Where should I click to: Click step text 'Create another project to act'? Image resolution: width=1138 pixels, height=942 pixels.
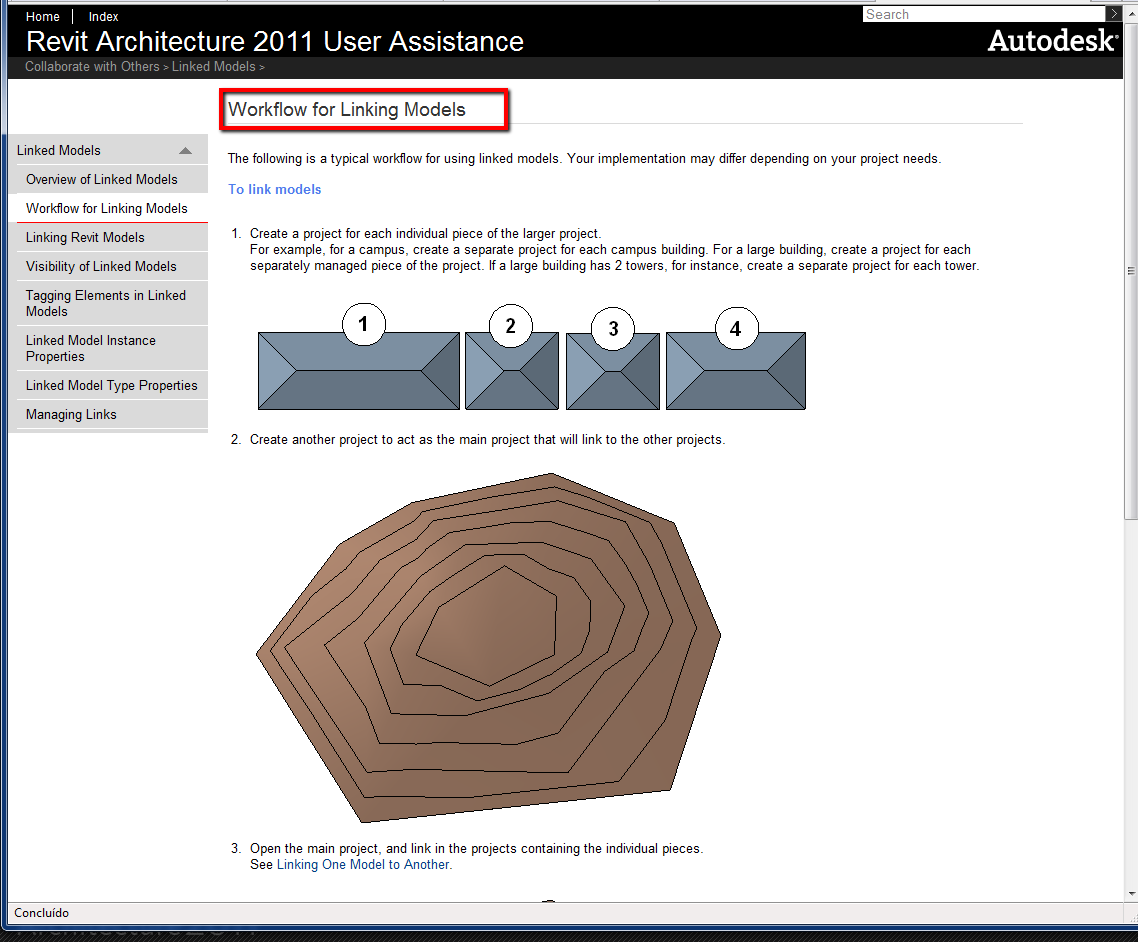487,440
